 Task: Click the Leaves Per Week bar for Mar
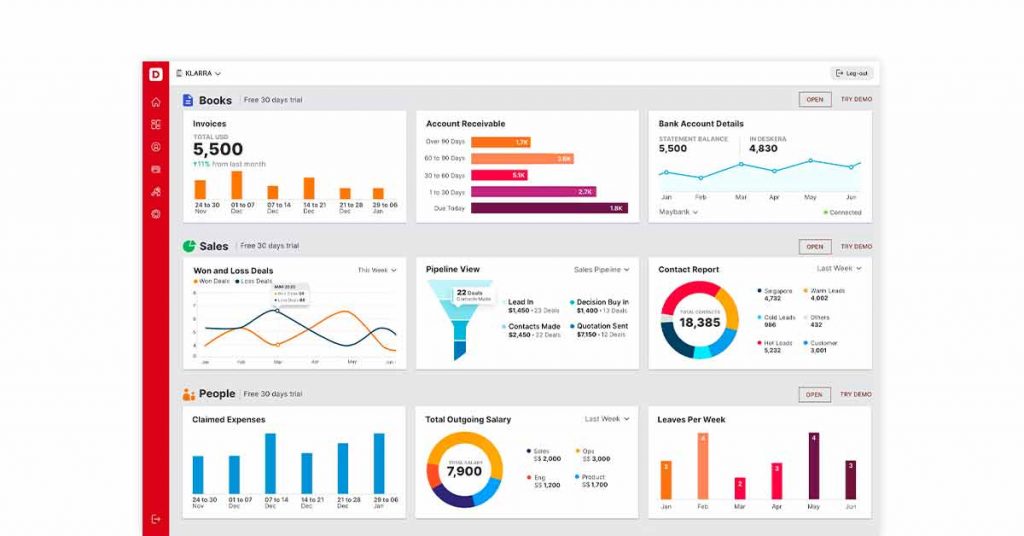coord(740,488)
